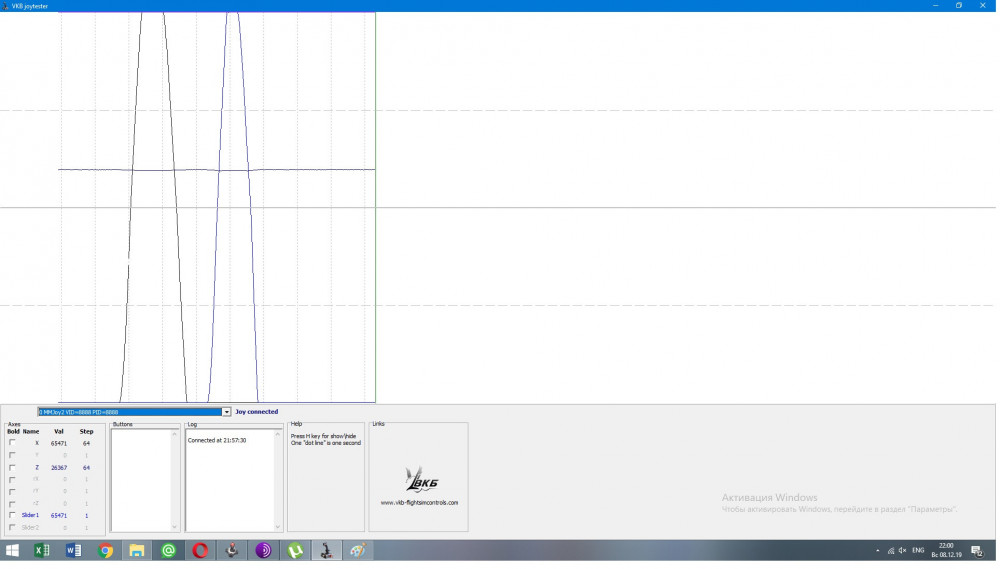Image resolution: width=1000 pixels, height=569 pixels.
Task: Click Z axis value 26367
Action: pyautogui.click(x=59, y=468)
